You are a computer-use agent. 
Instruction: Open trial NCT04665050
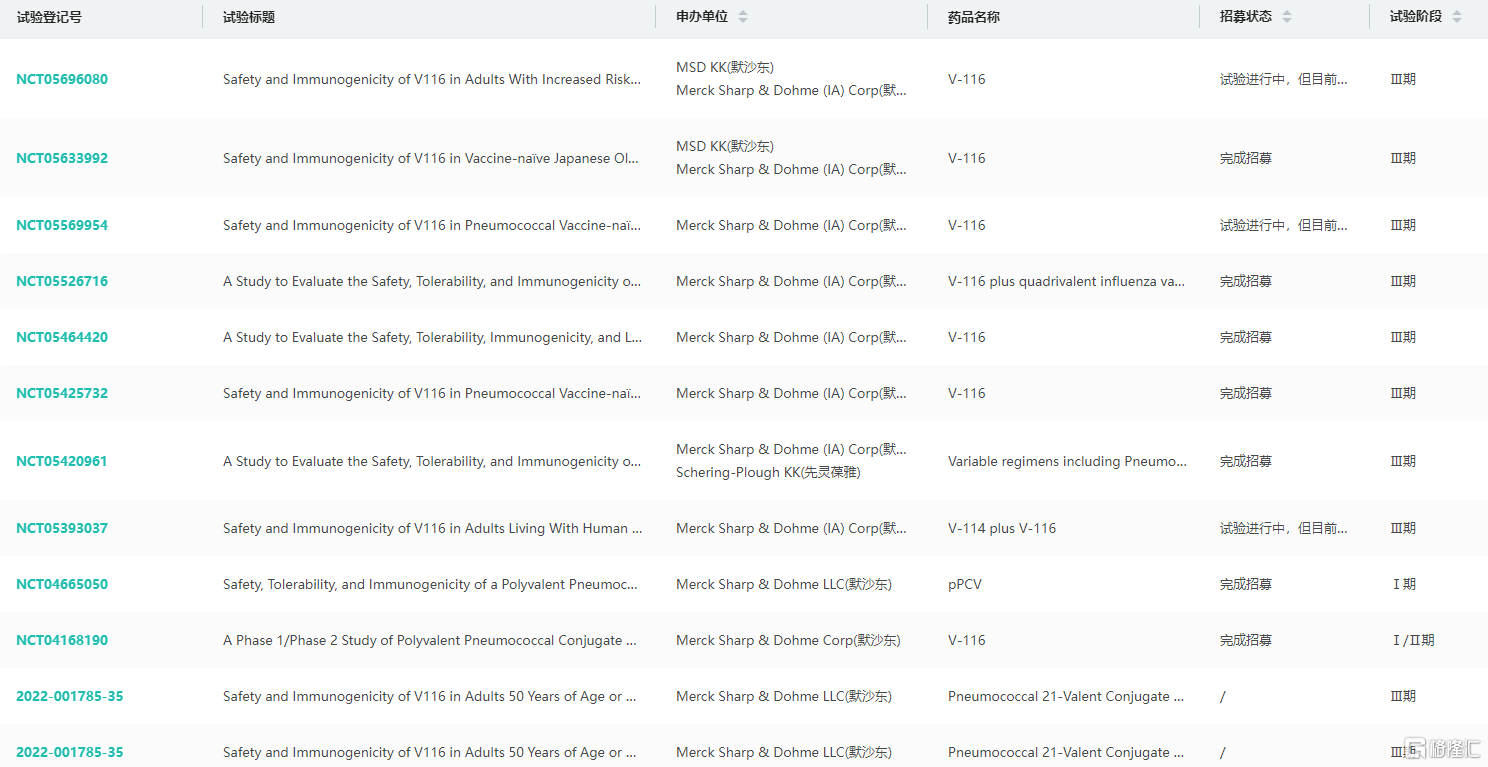(62, 584)
